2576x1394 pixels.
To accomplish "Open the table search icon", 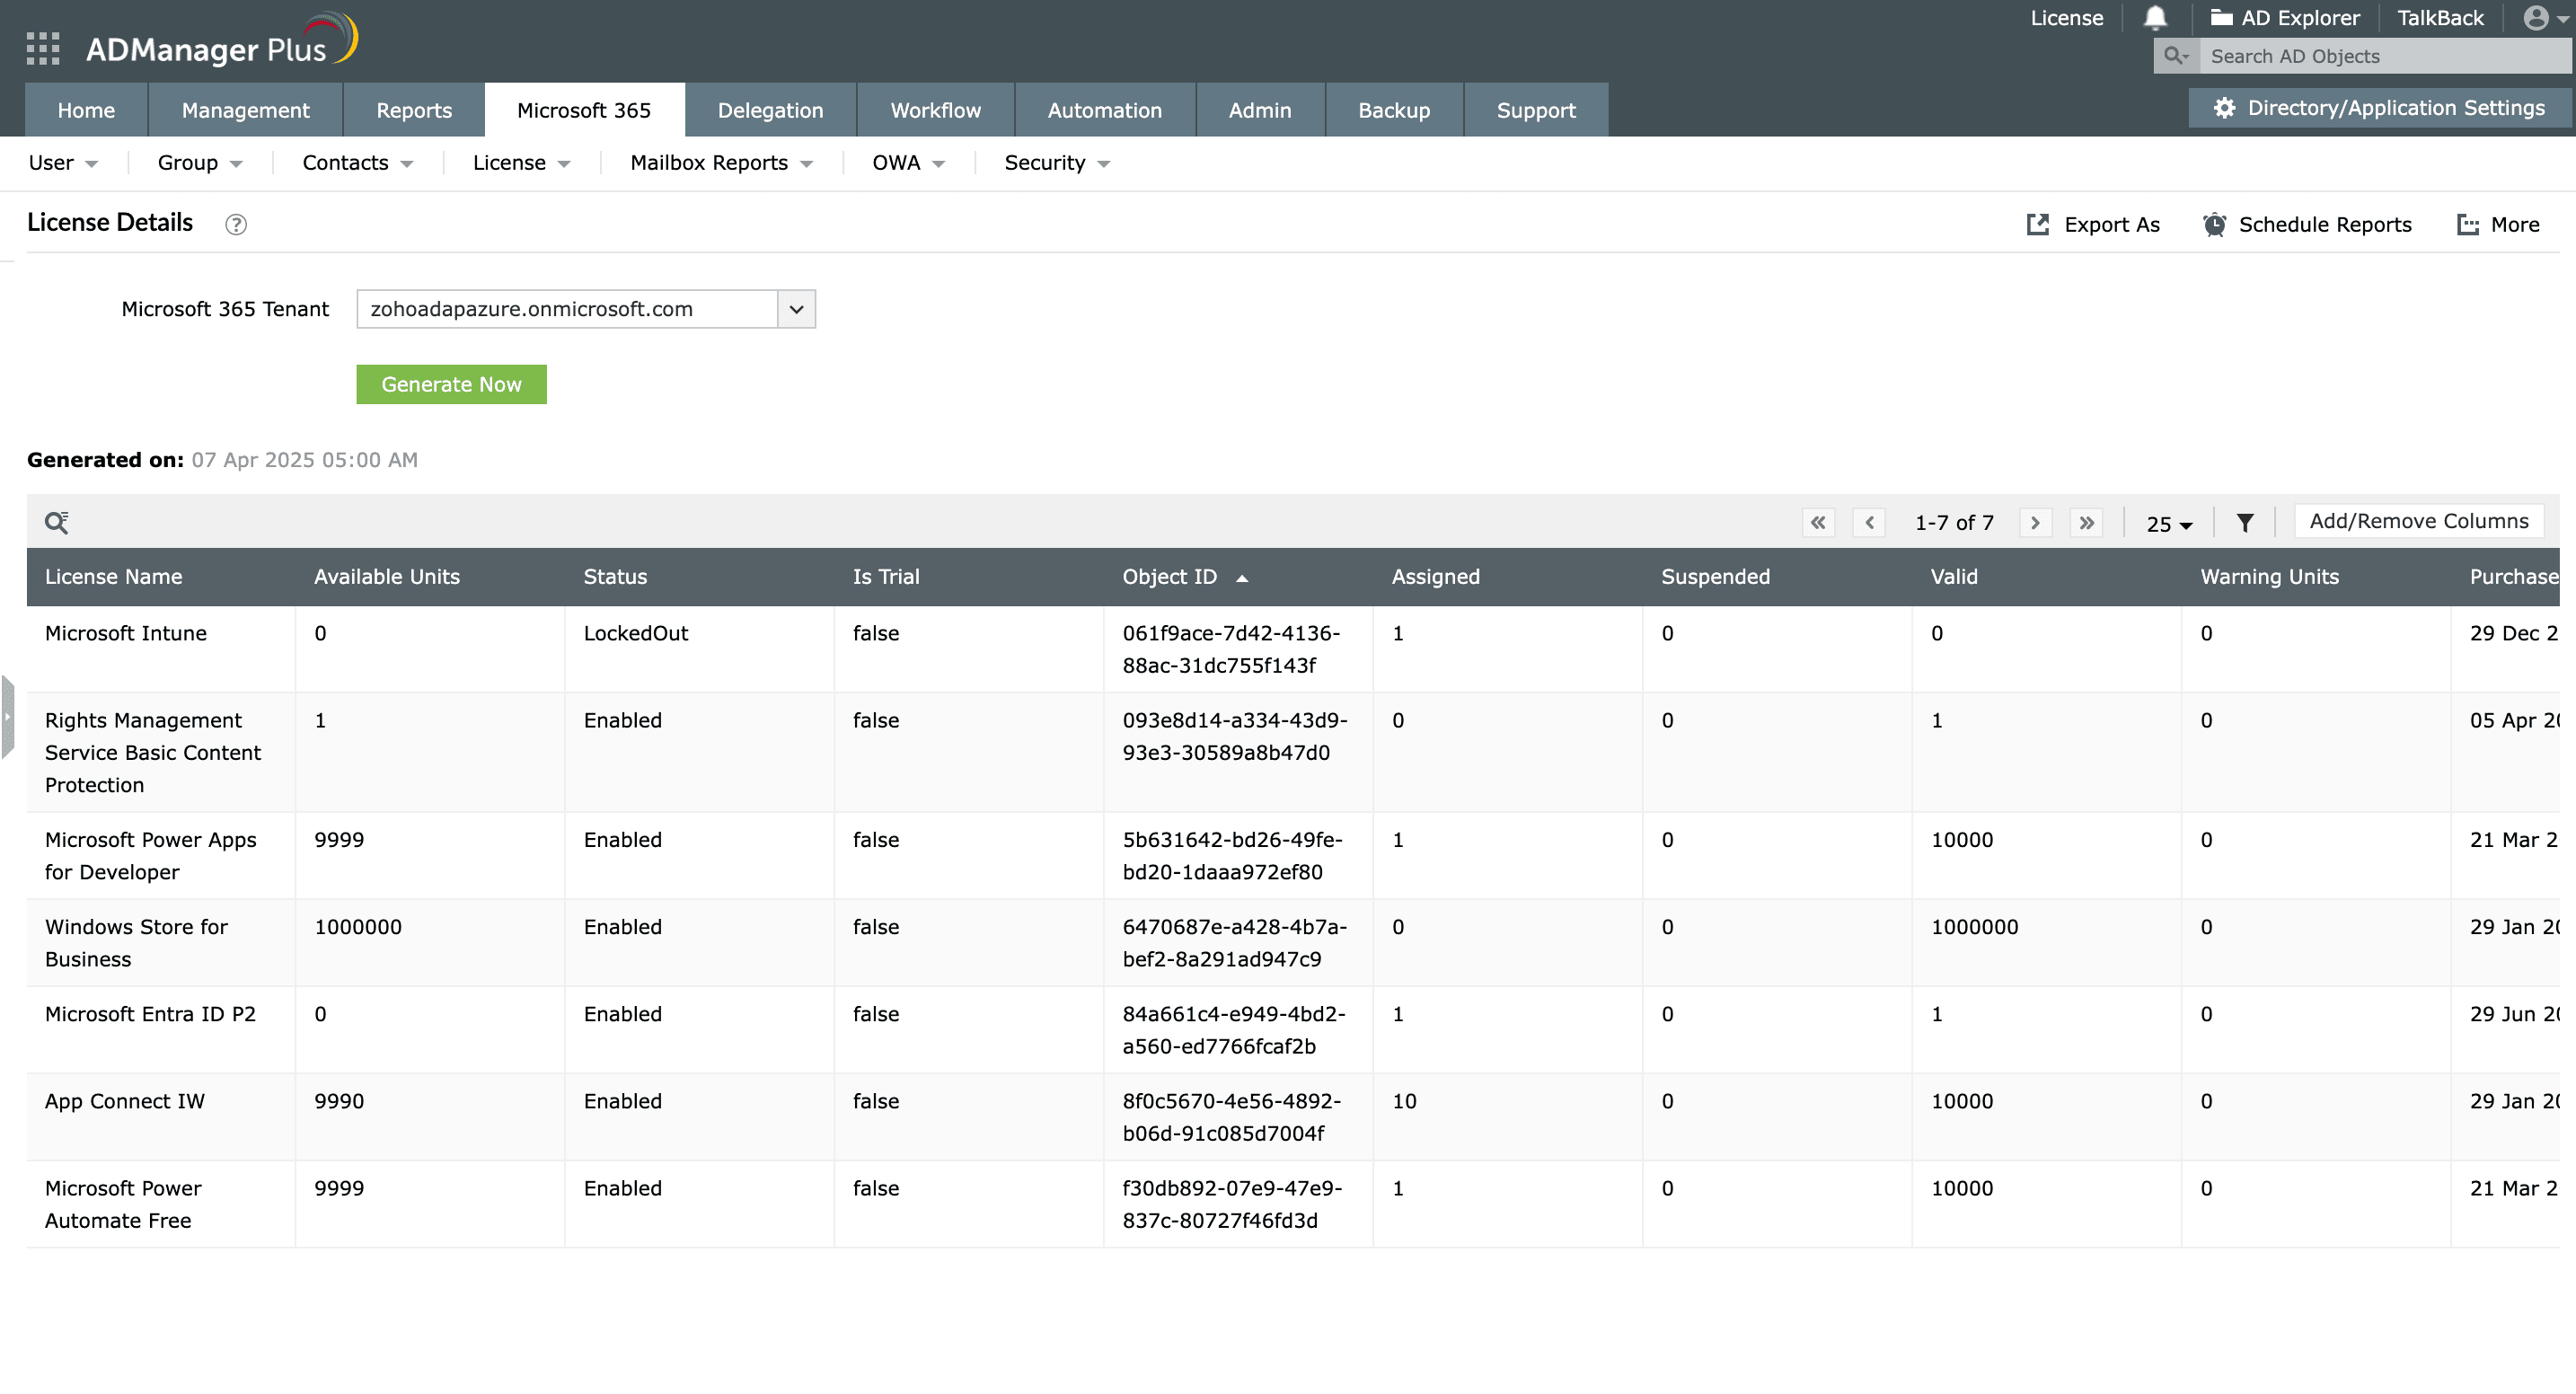I will [57, 522].
